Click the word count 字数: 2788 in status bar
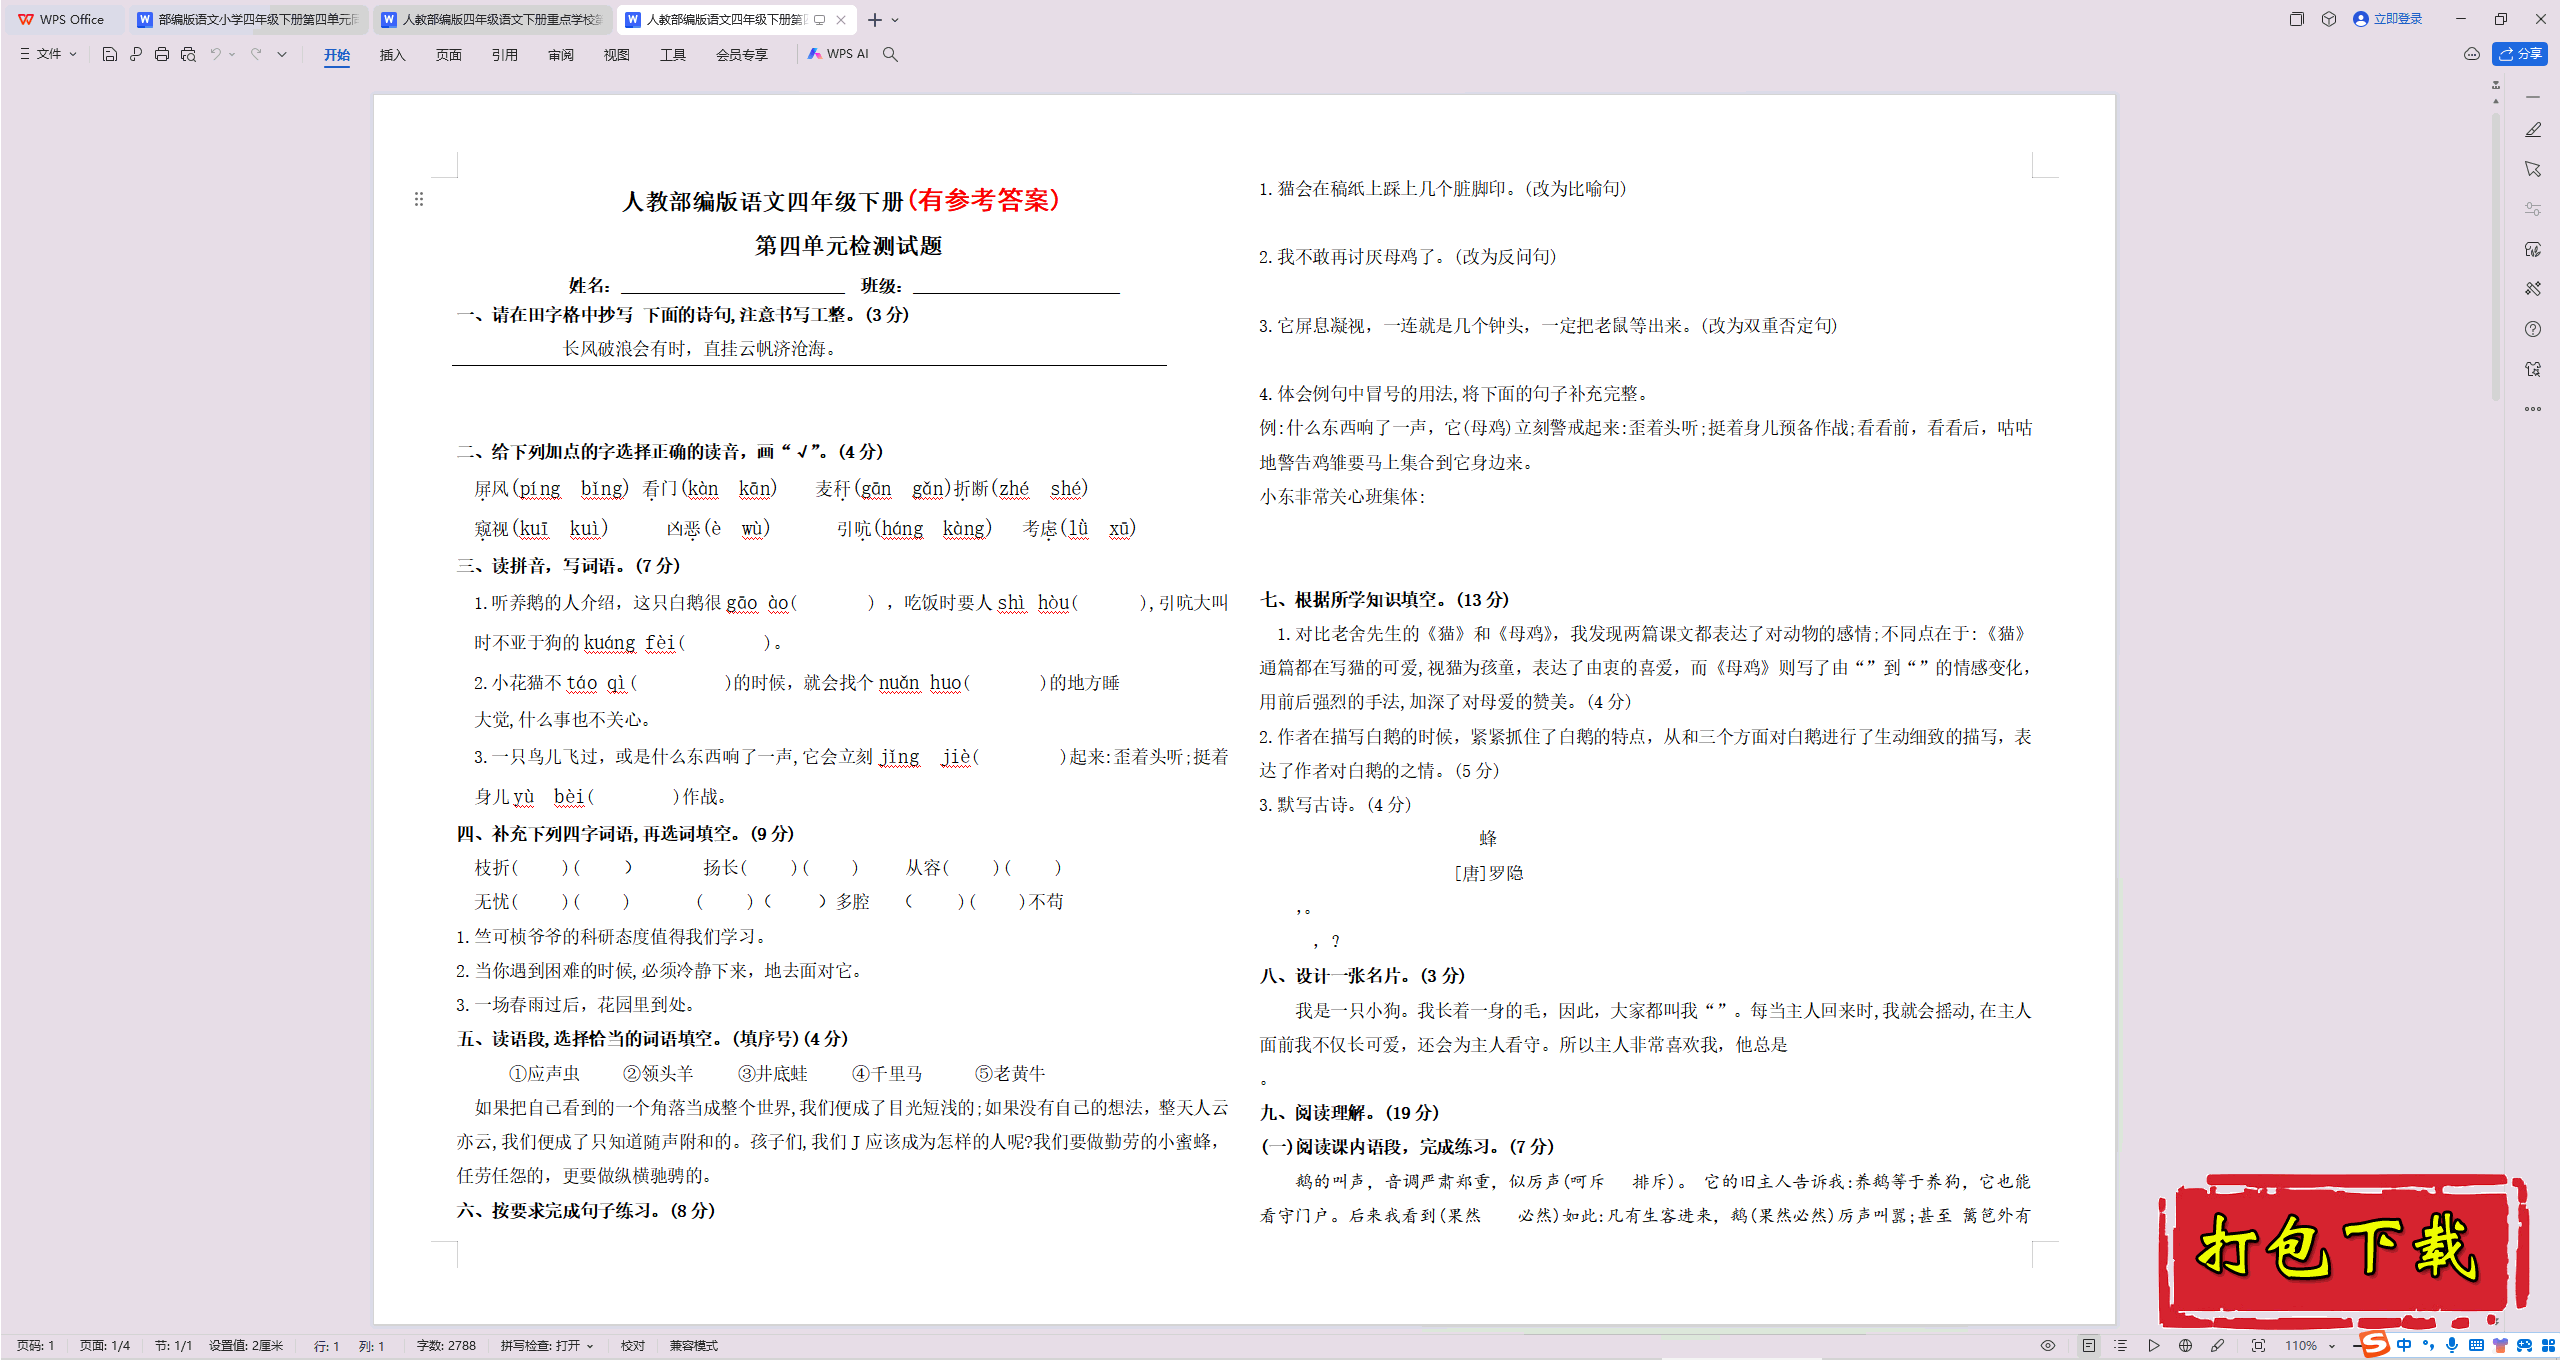 point(446,1346)
